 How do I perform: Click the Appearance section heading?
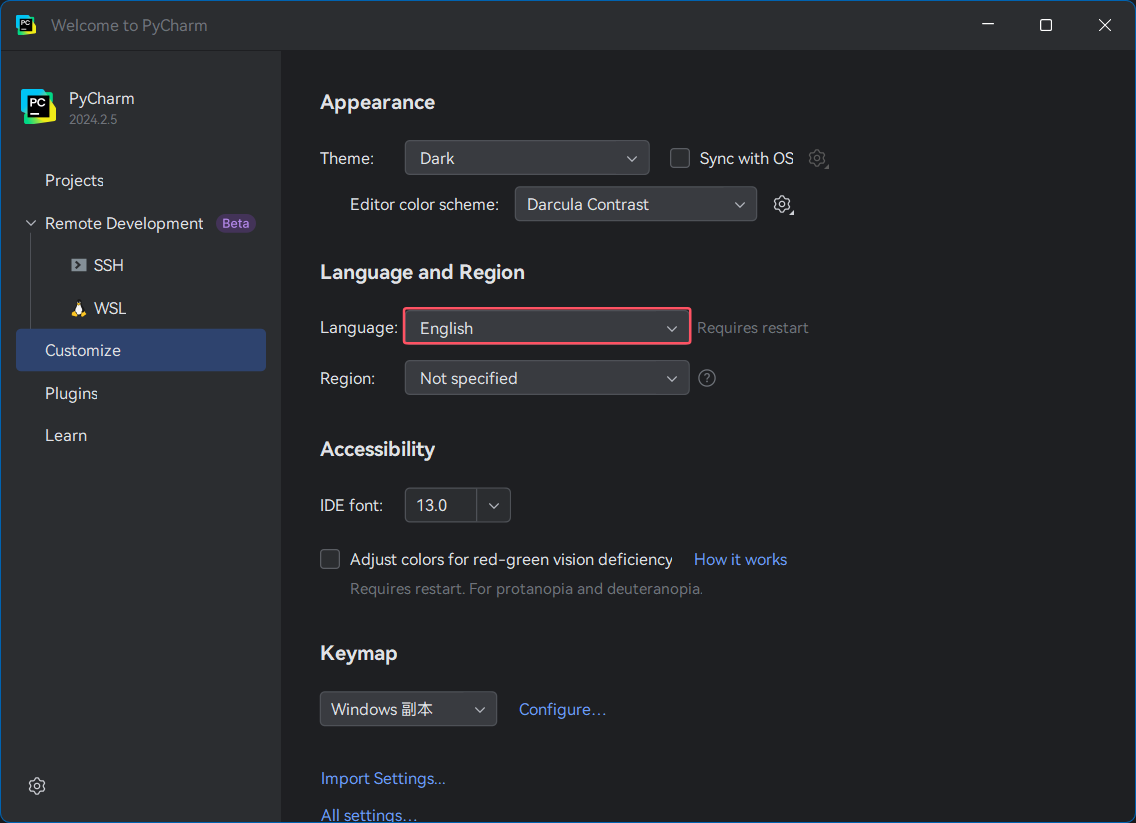[377, 102]
